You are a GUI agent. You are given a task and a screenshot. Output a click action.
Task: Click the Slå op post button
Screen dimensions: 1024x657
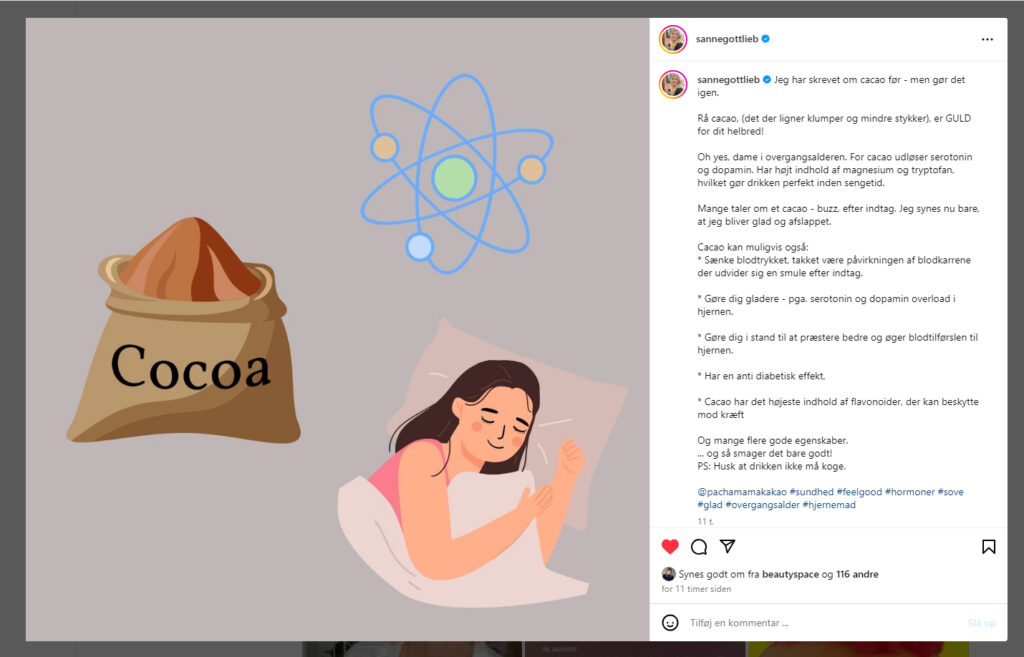click(982, 623)
